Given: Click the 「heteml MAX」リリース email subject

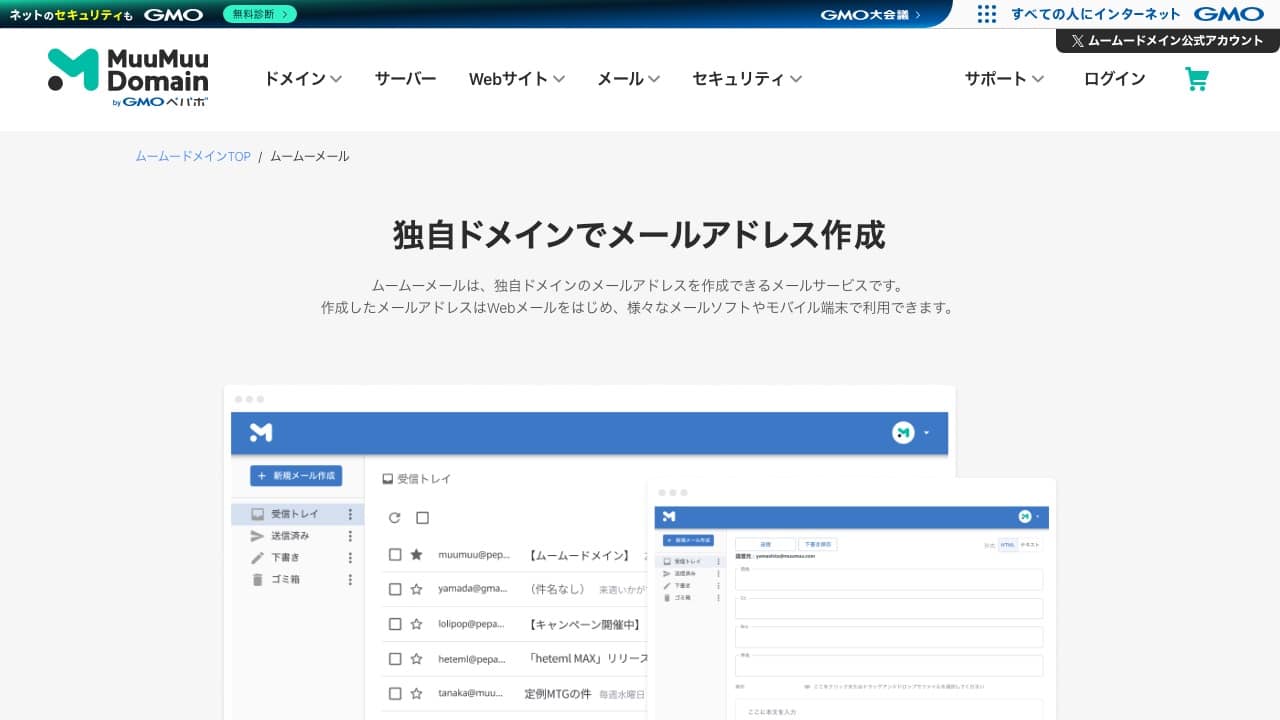Looking at the screenshot, I should (587, 659).
